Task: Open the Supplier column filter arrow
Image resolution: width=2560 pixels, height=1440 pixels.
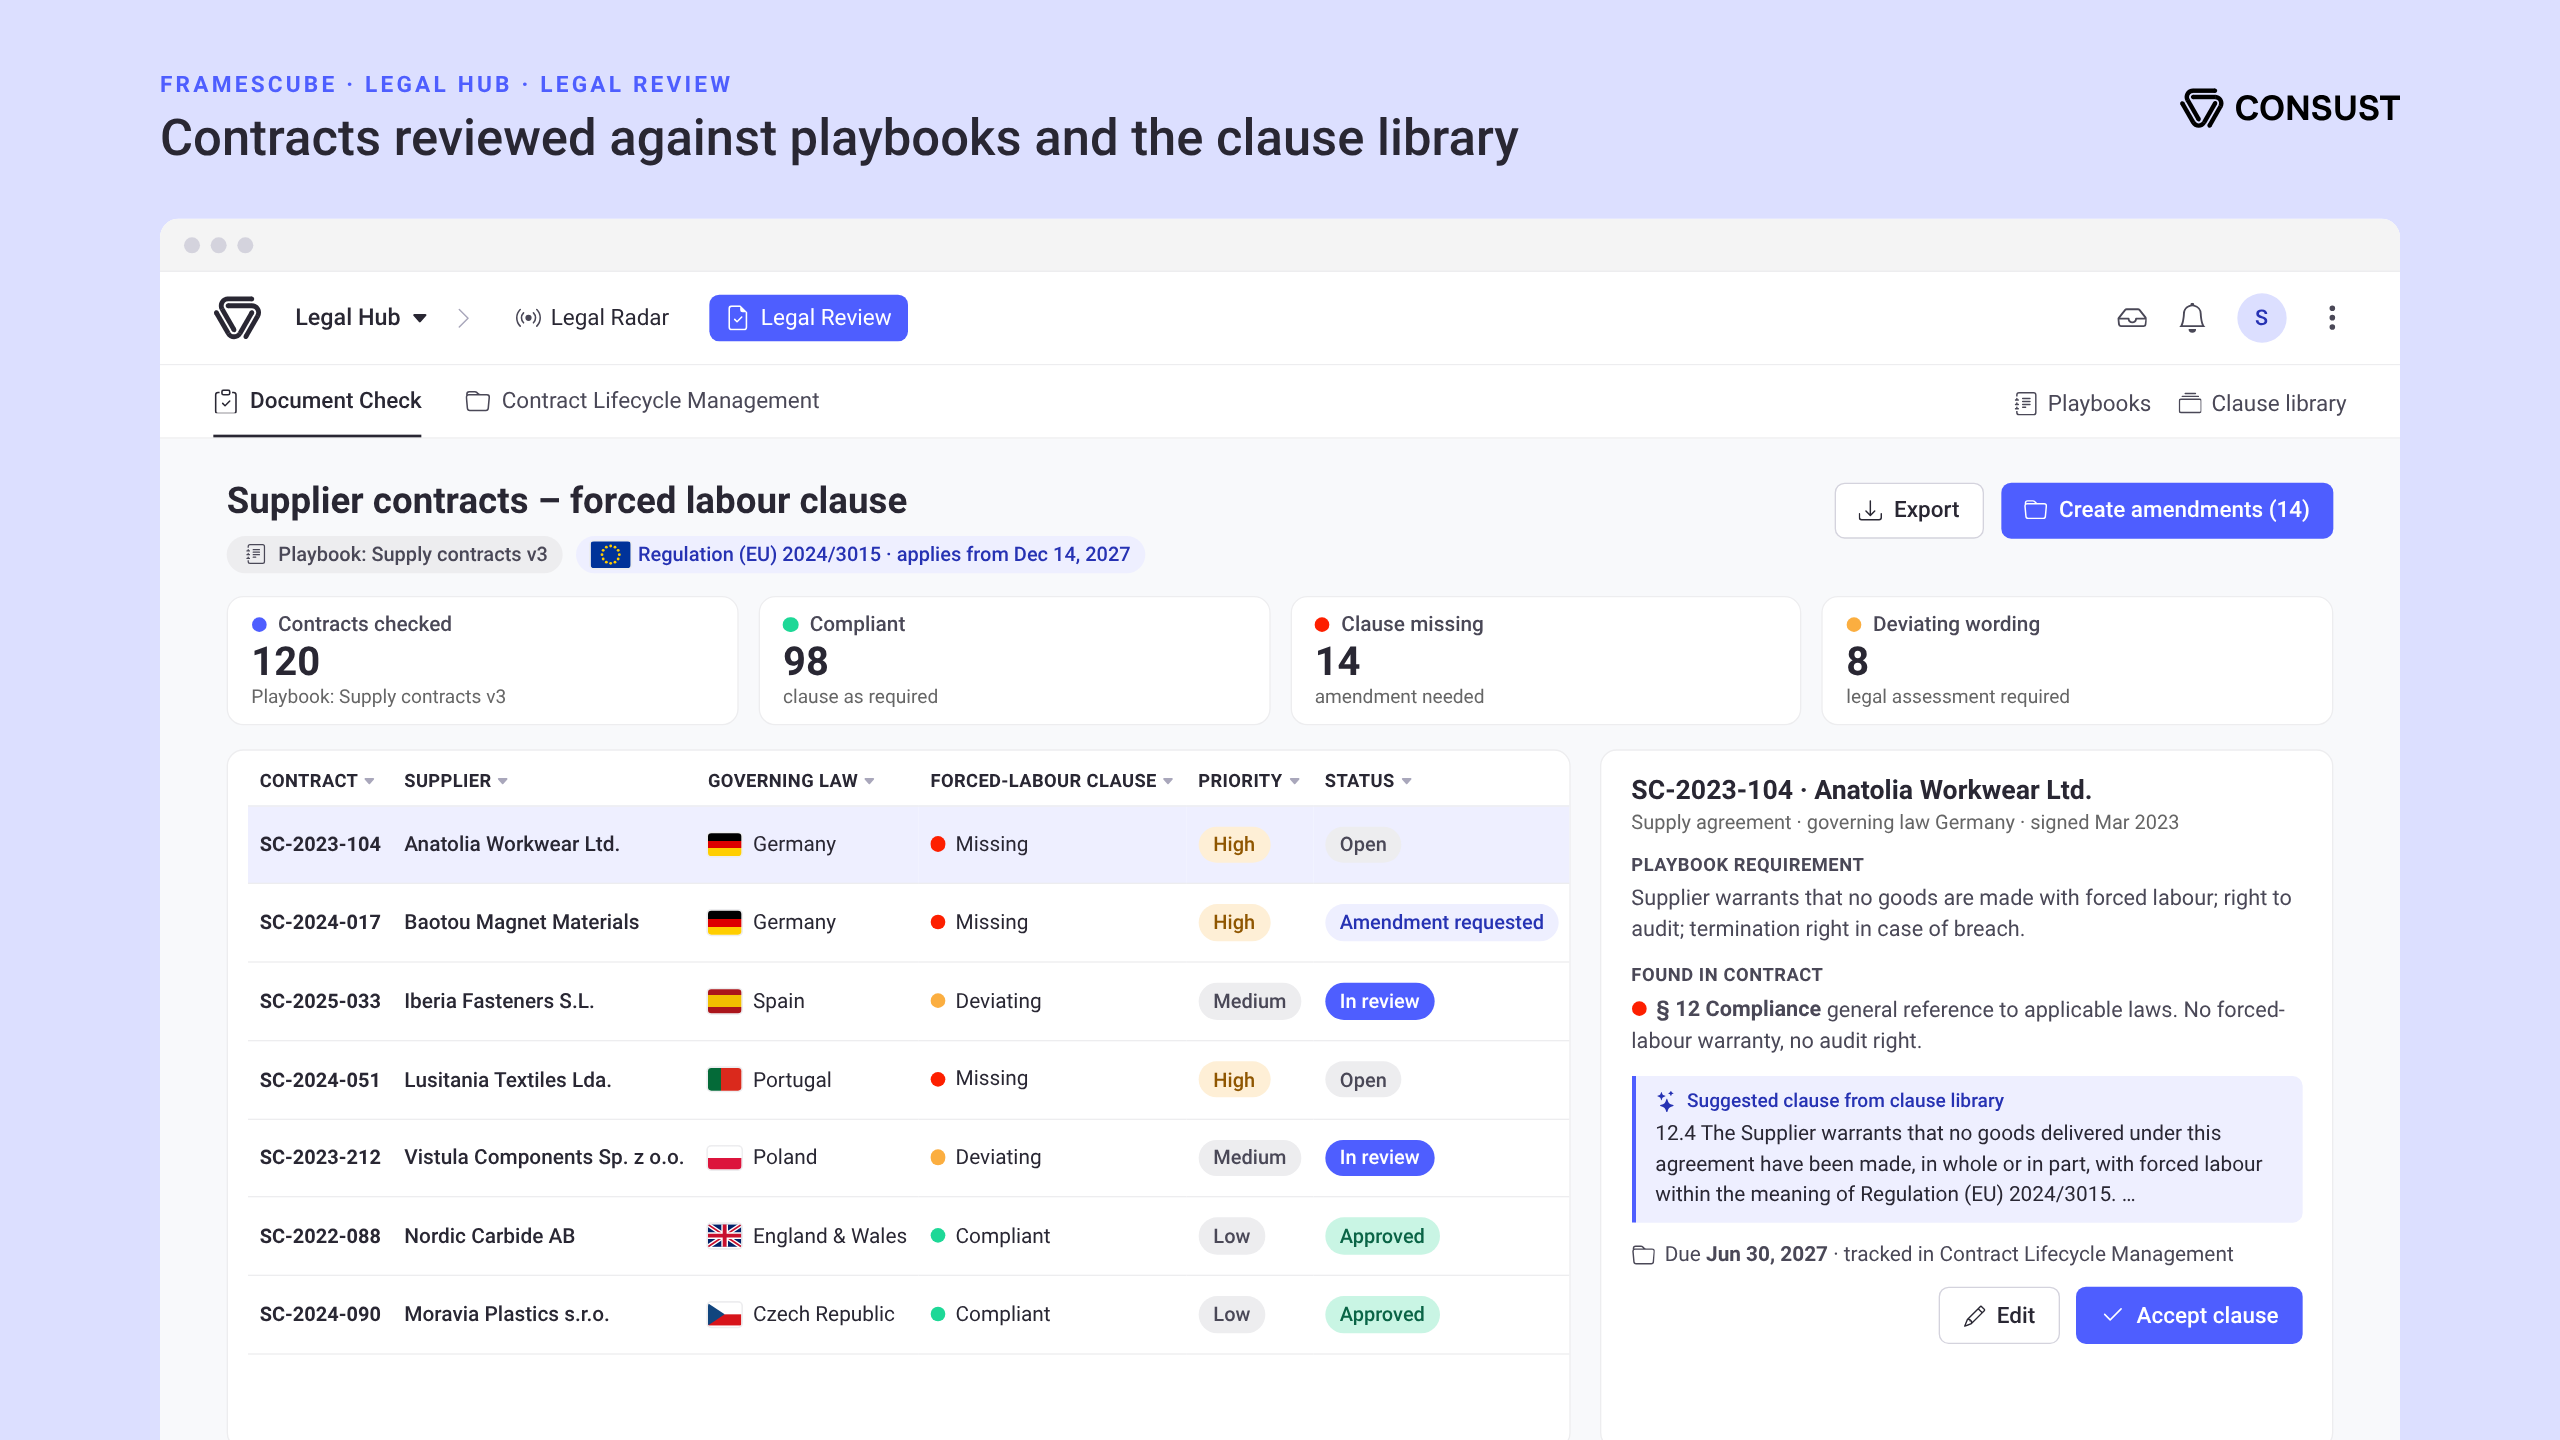Action: (503, 781)
